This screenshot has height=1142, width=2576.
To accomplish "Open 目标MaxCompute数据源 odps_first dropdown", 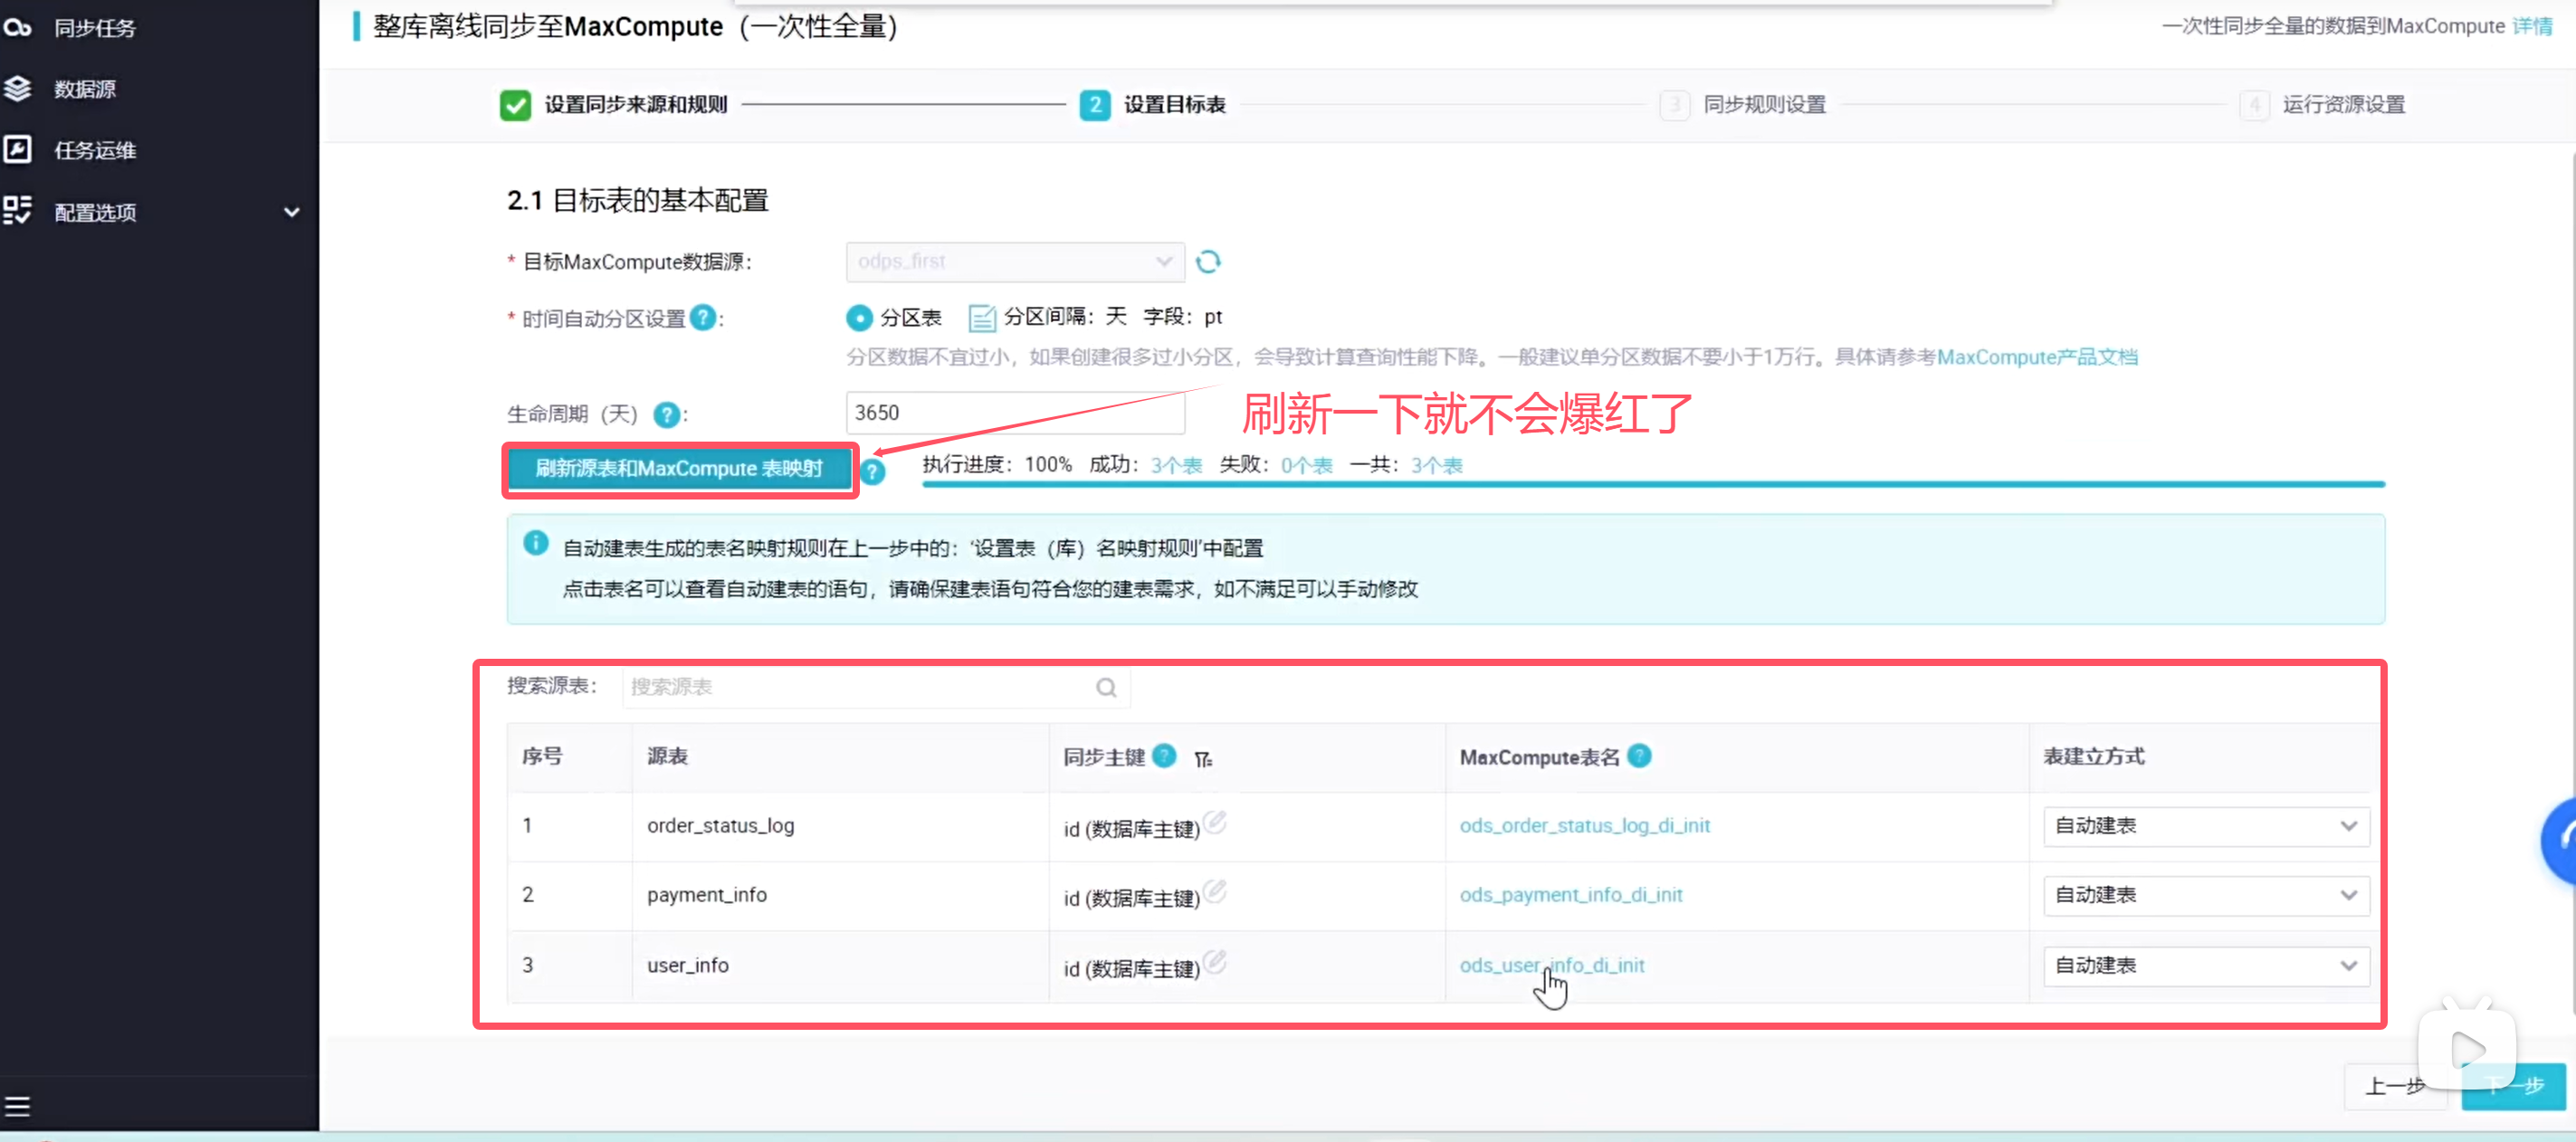I will coord(1014,262).
